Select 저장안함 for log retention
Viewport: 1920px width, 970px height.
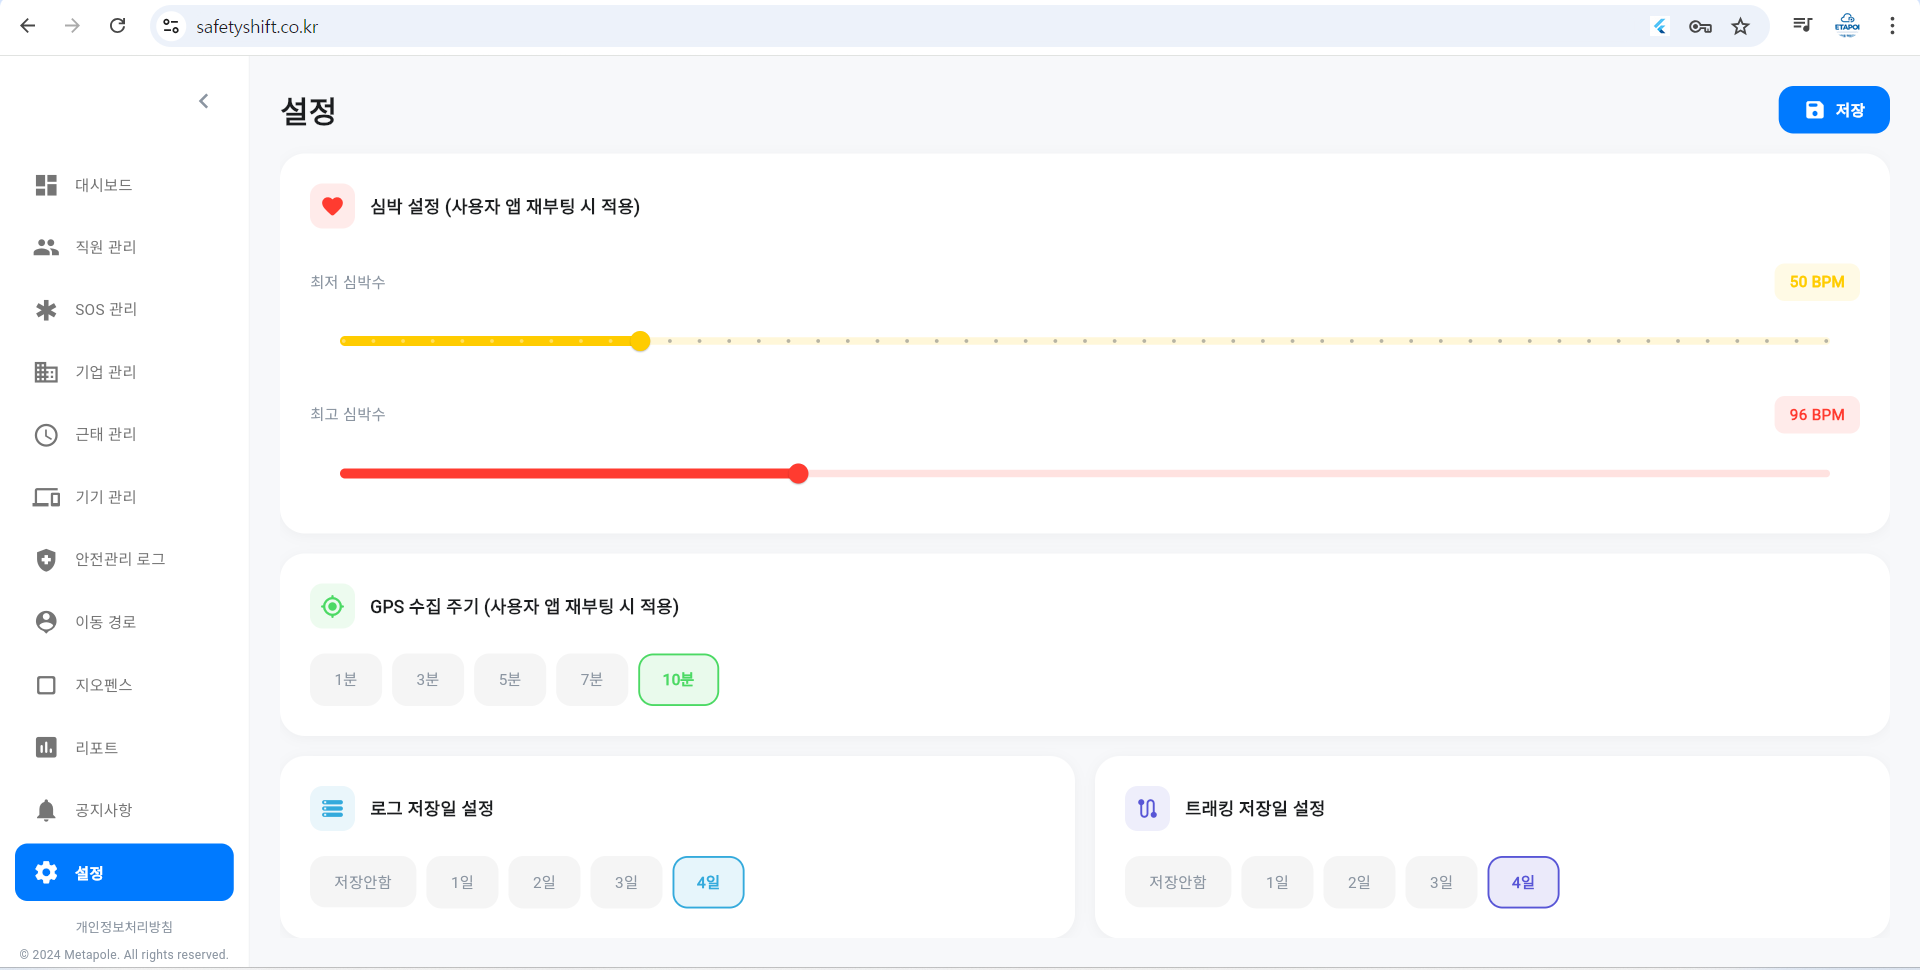coord(362,882)
